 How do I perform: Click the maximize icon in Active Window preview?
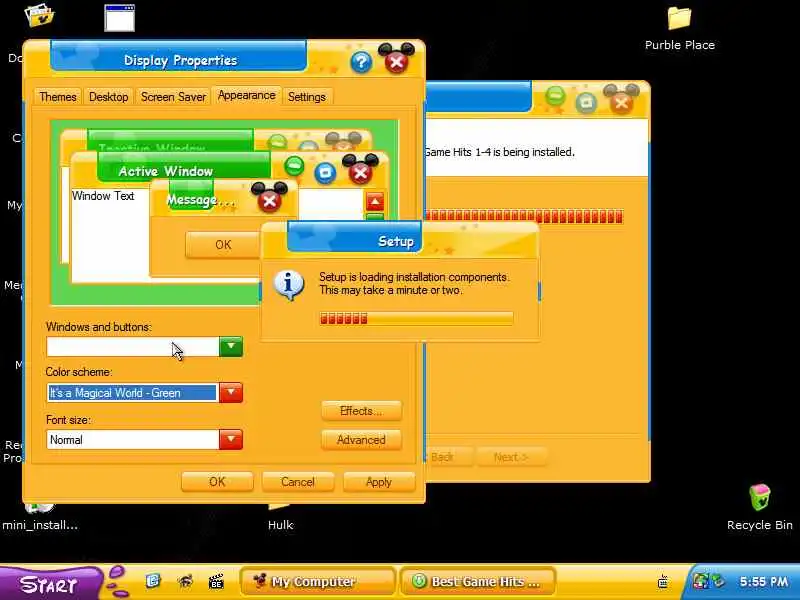tap(326, 172)
